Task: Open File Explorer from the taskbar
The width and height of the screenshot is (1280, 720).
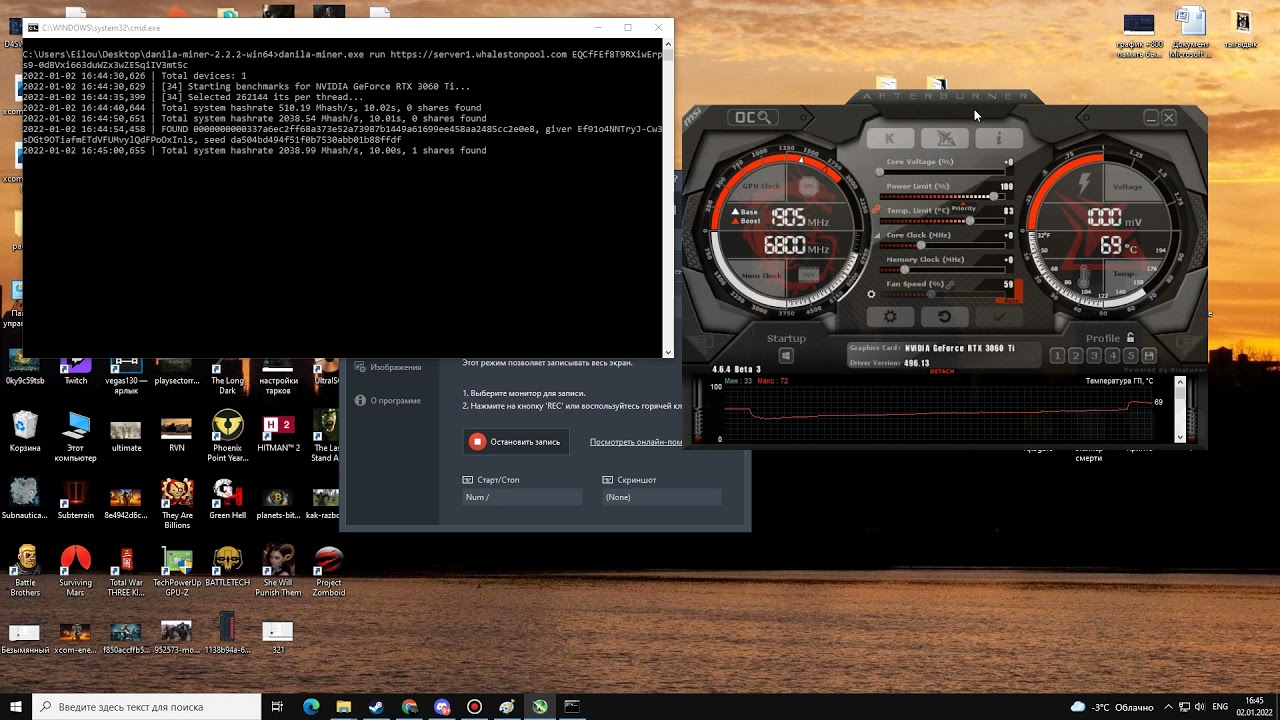Action: pyautogui.click(x=343, y=707)
